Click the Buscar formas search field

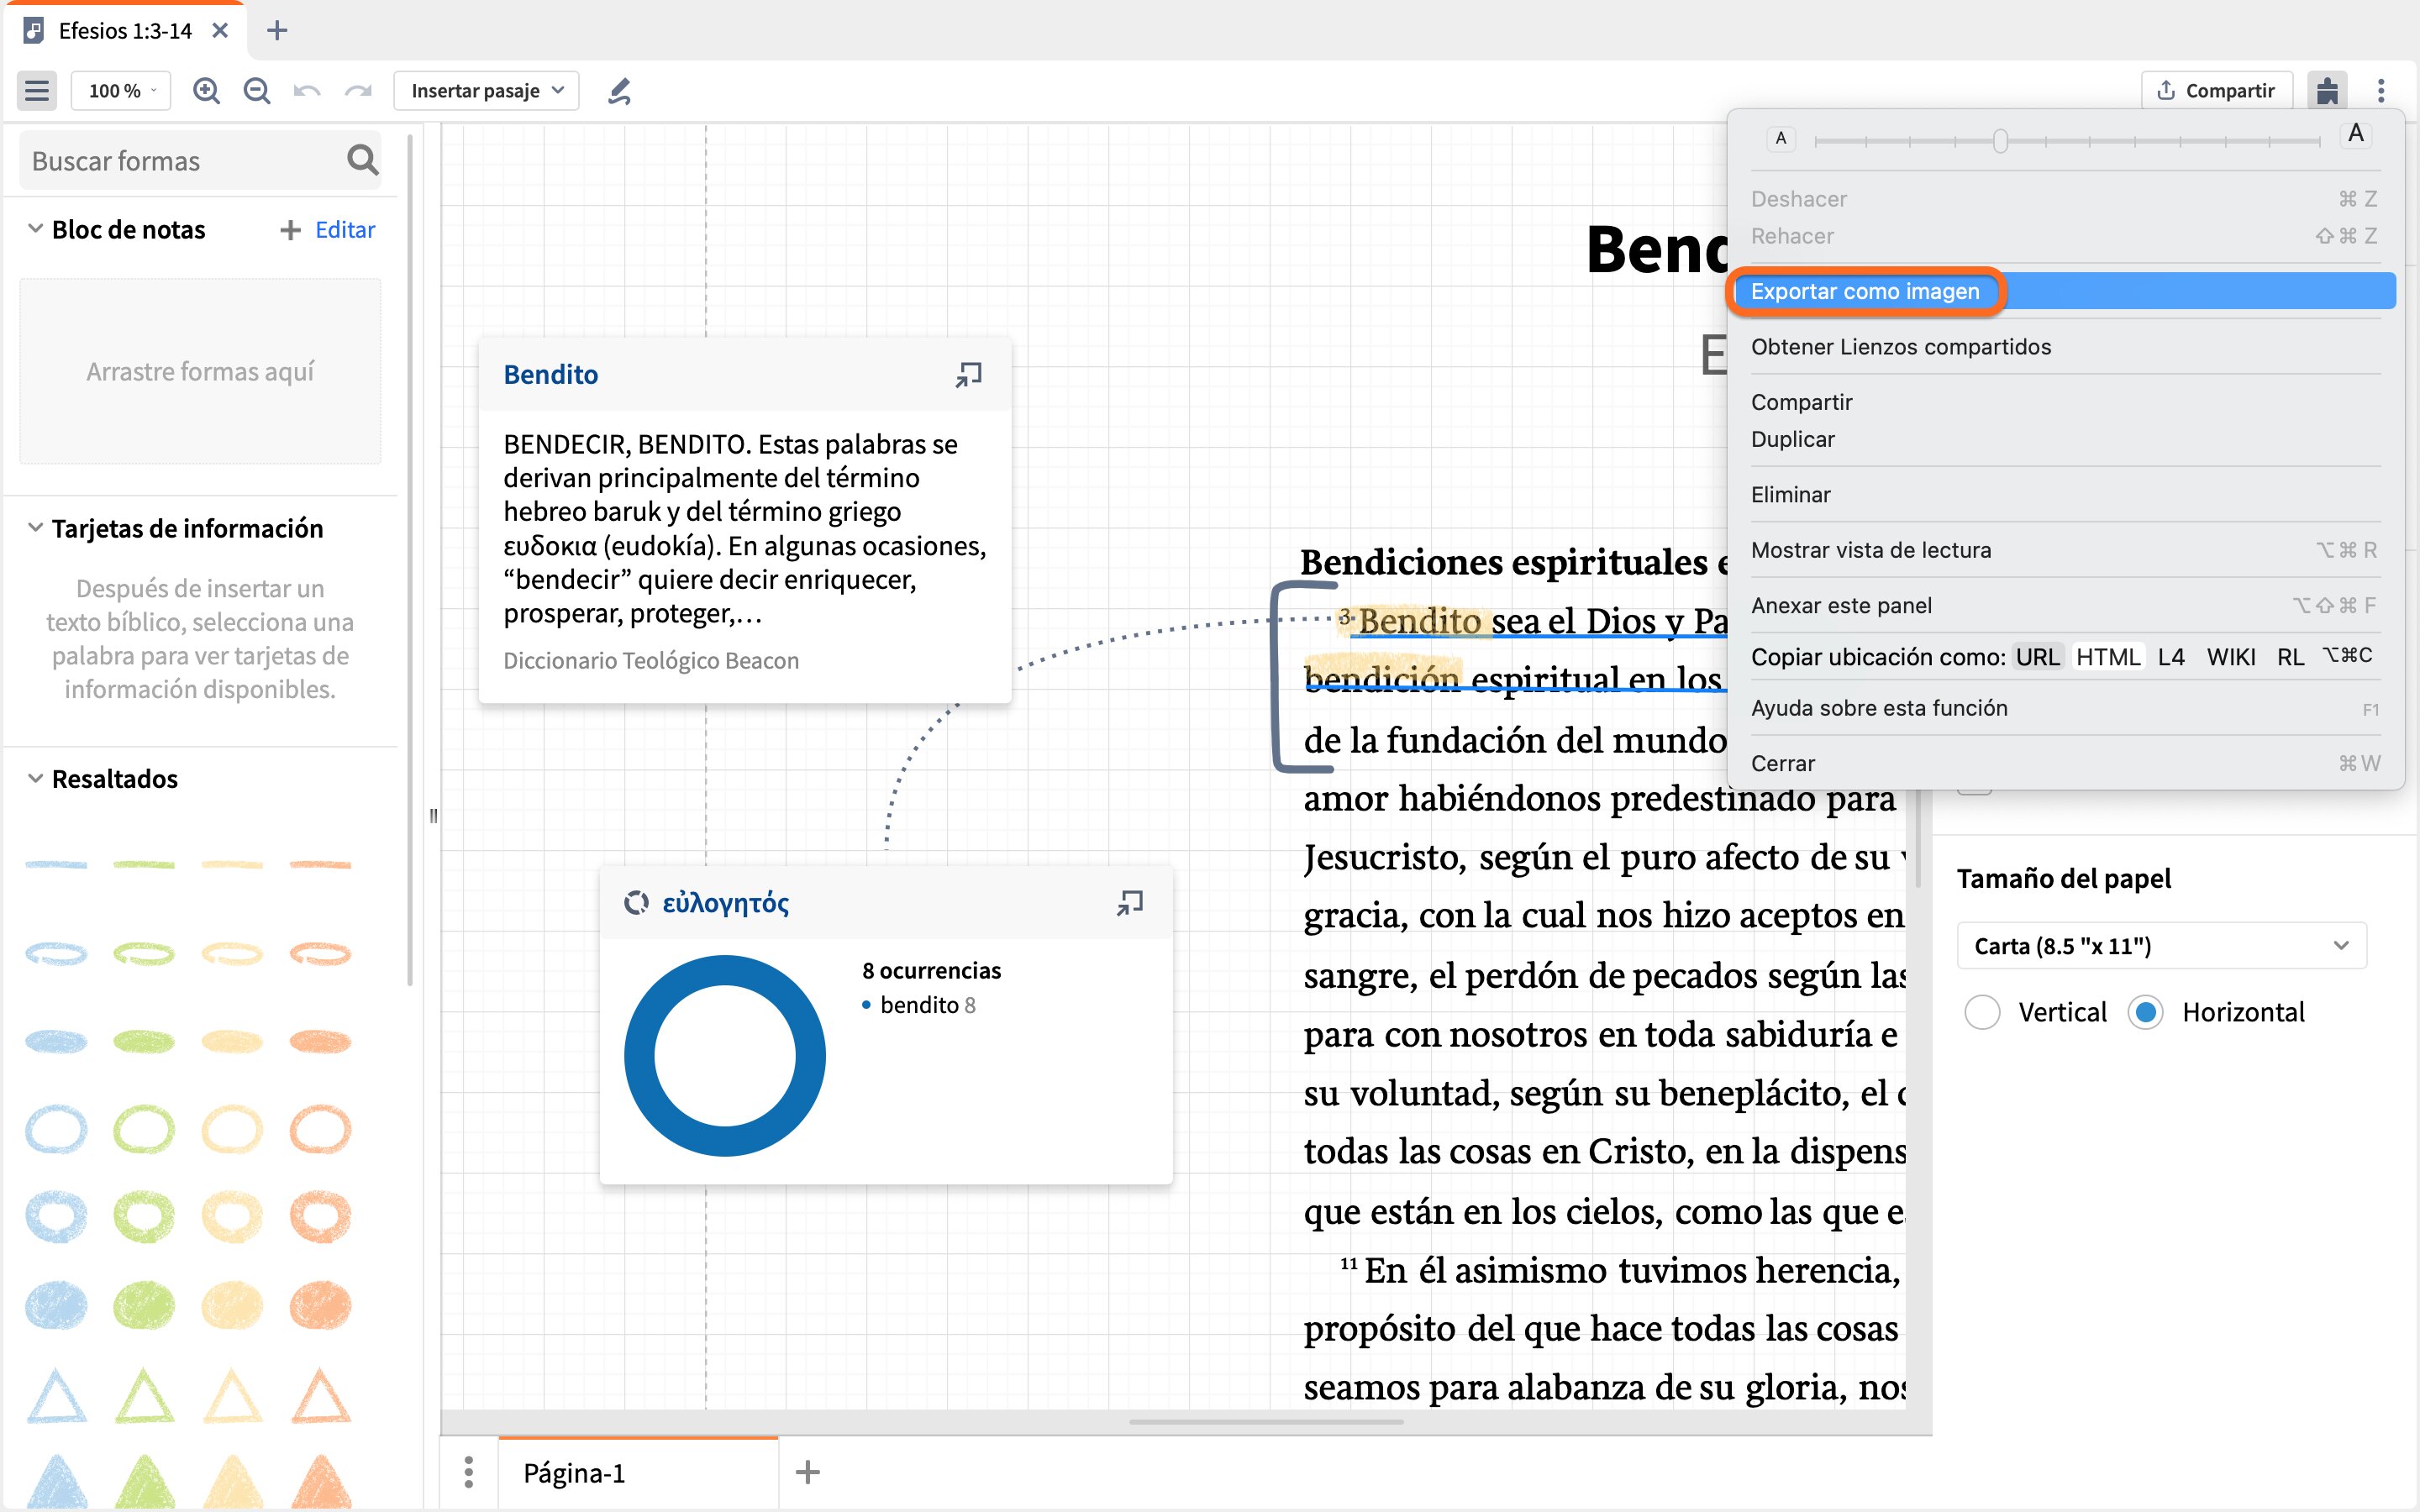coord(200,160)
